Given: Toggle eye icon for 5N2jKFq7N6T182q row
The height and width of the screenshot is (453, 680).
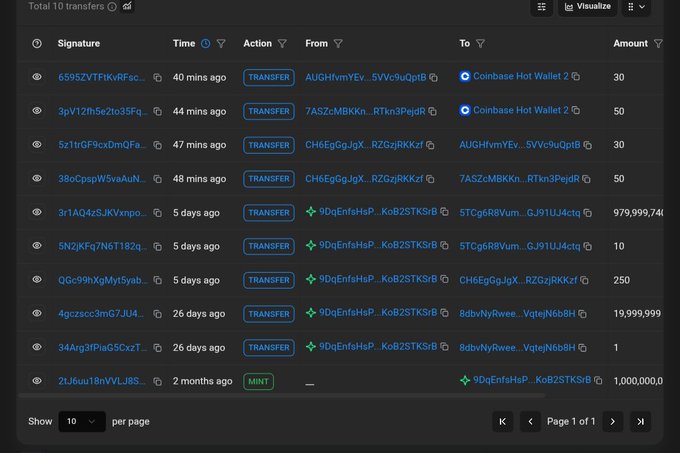Looking at the screenshot, I should point(37,245).
